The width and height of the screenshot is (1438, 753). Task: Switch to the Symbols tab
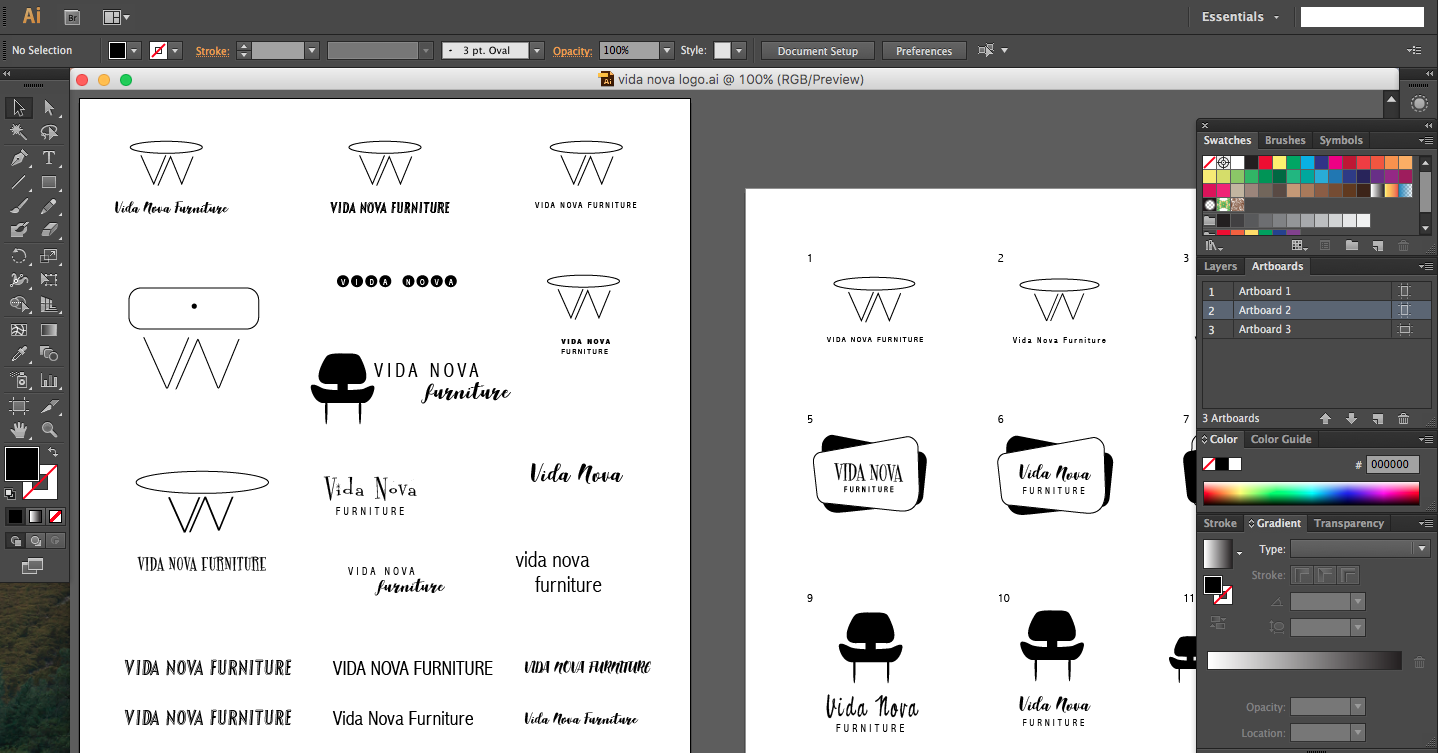click(1340, 141)
